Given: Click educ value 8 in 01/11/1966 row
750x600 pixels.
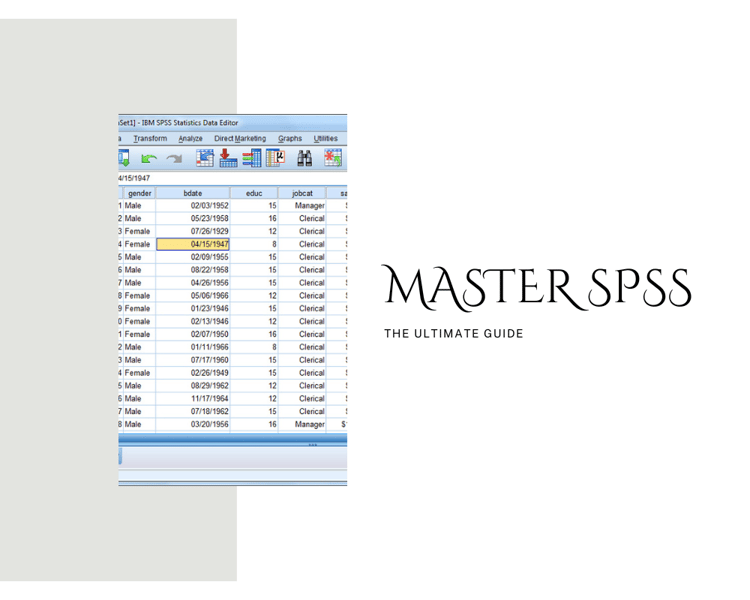Looking at the screenshot, I should pyautogui.click(x=254, y=347).
